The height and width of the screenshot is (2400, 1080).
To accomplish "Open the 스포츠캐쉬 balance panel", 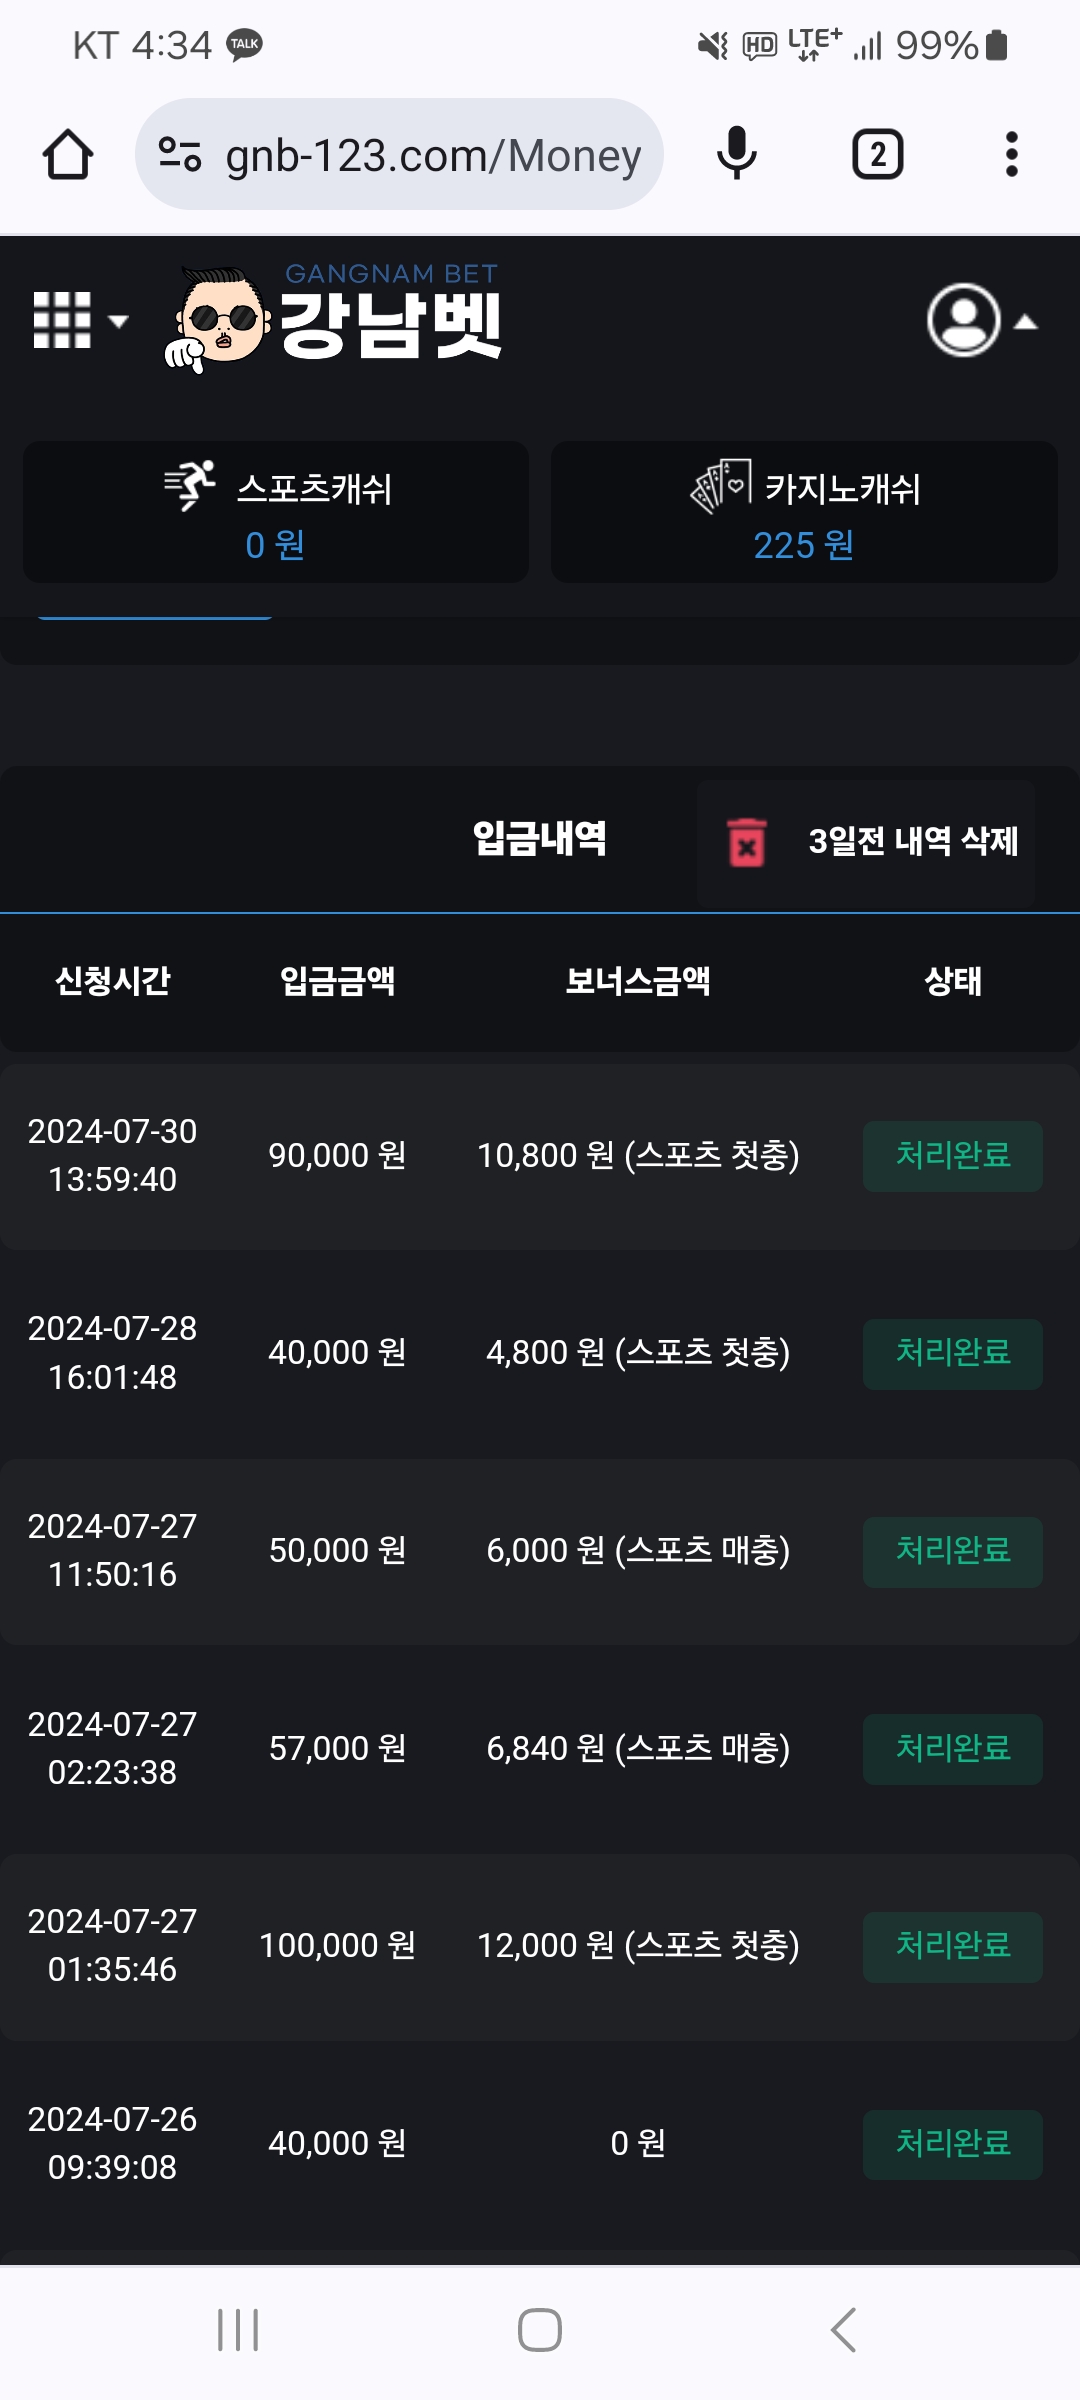I will coord(276,512).
